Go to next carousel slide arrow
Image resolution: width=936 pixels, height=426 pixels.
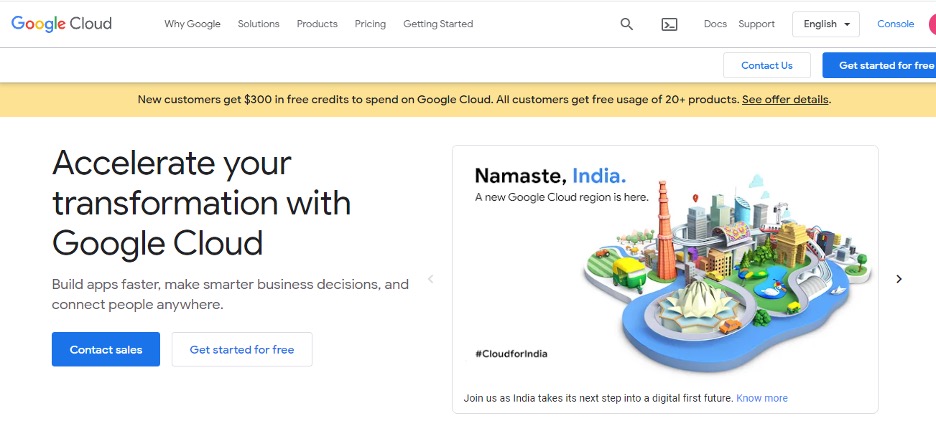pos(899,279)
